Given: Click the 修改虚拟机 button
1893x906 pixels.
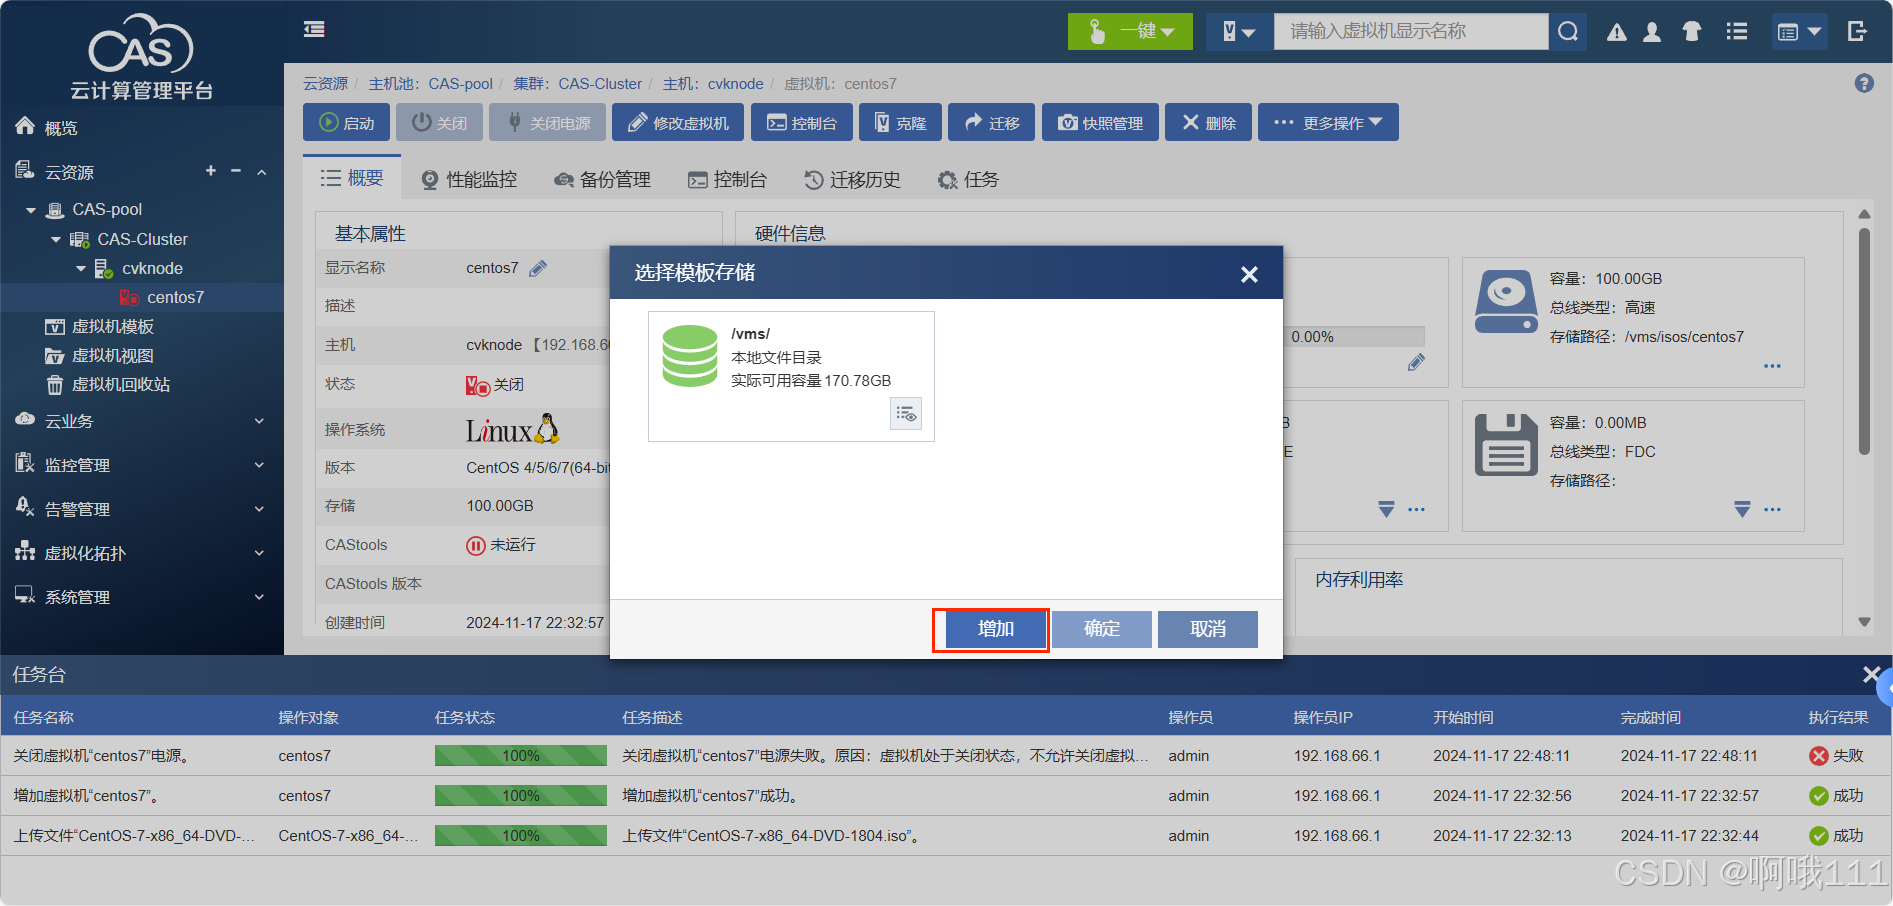Looking at the screenshot, I should [678, 122].
